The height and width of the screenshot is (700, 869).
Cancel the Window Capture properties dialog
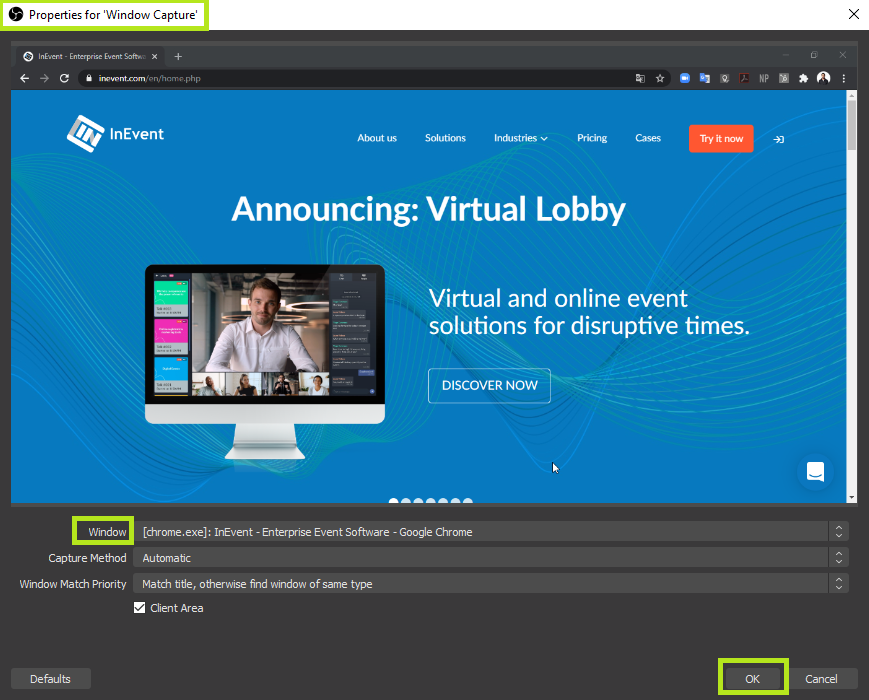tap(821, 678)
